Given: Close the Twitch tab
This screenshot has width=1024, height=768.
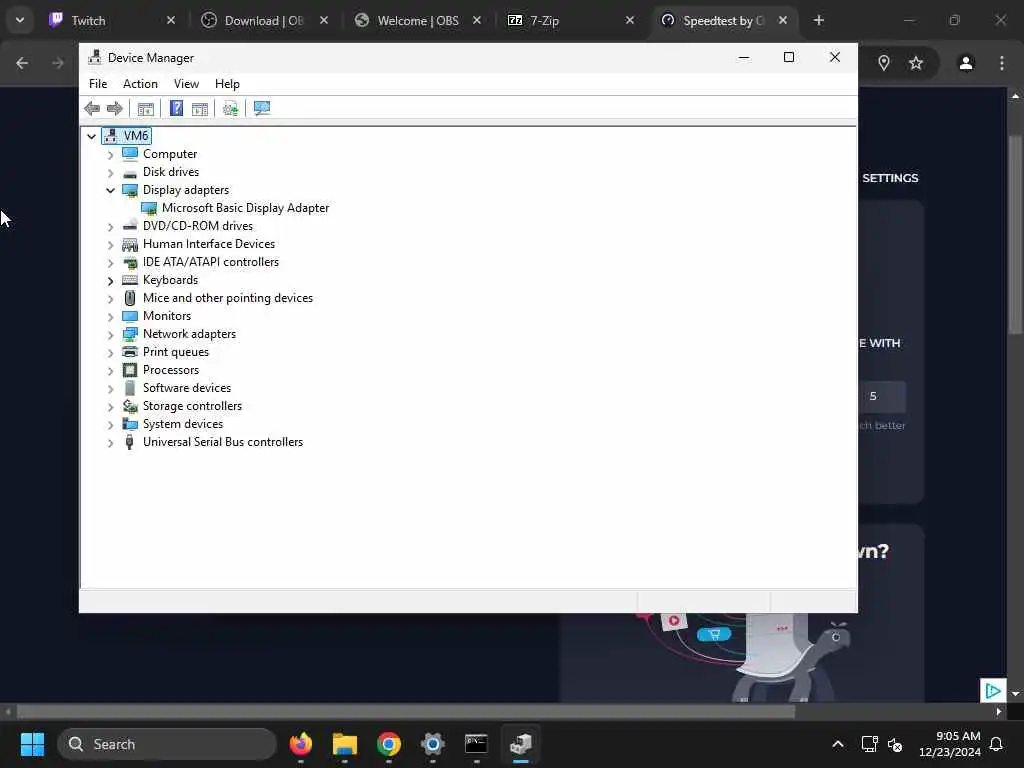Looking at the screenshot, I should point(171,20).
